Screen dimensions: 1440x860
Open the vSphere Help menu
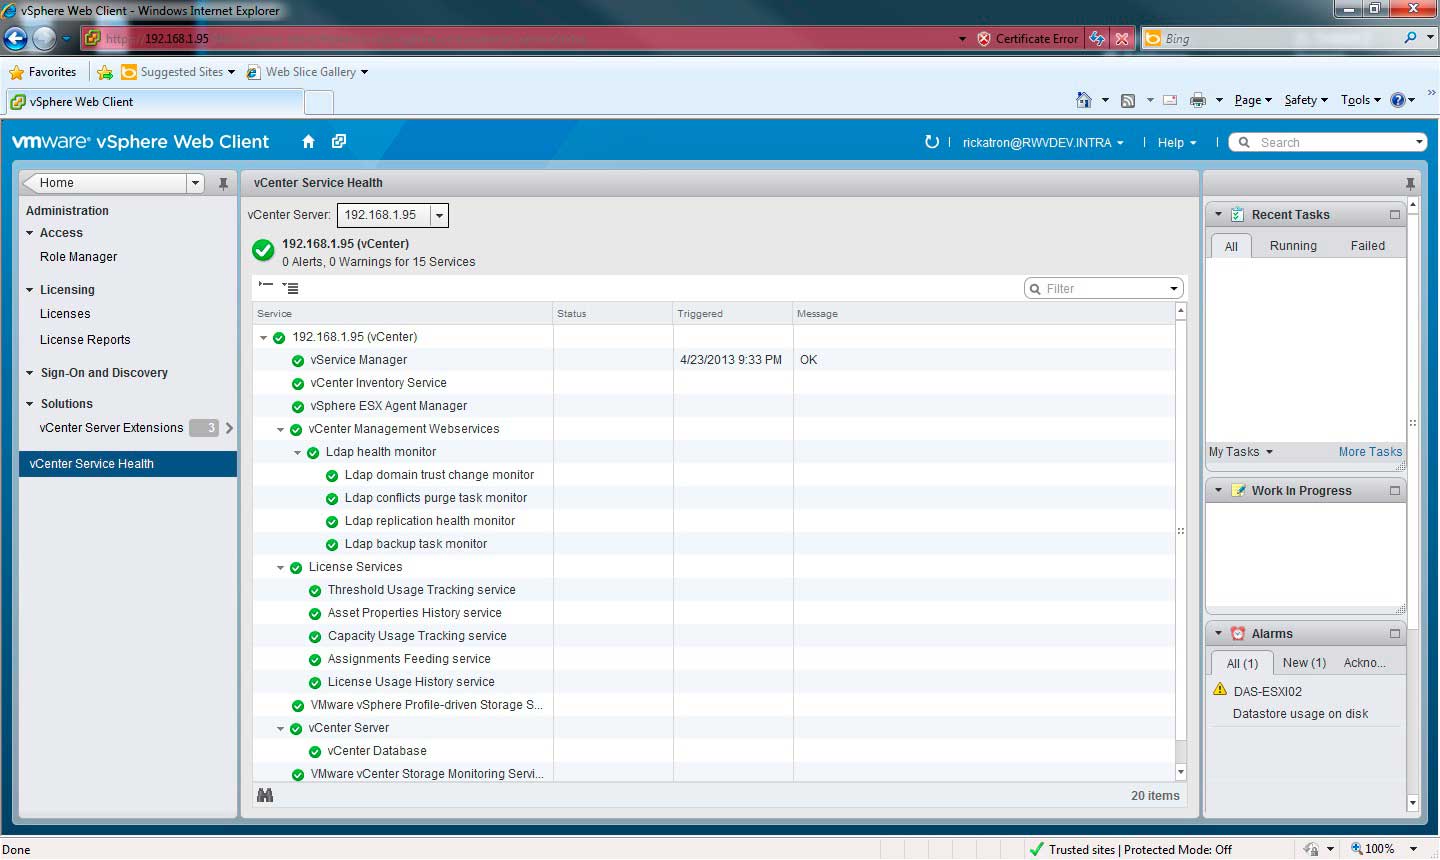(1177, 143)
